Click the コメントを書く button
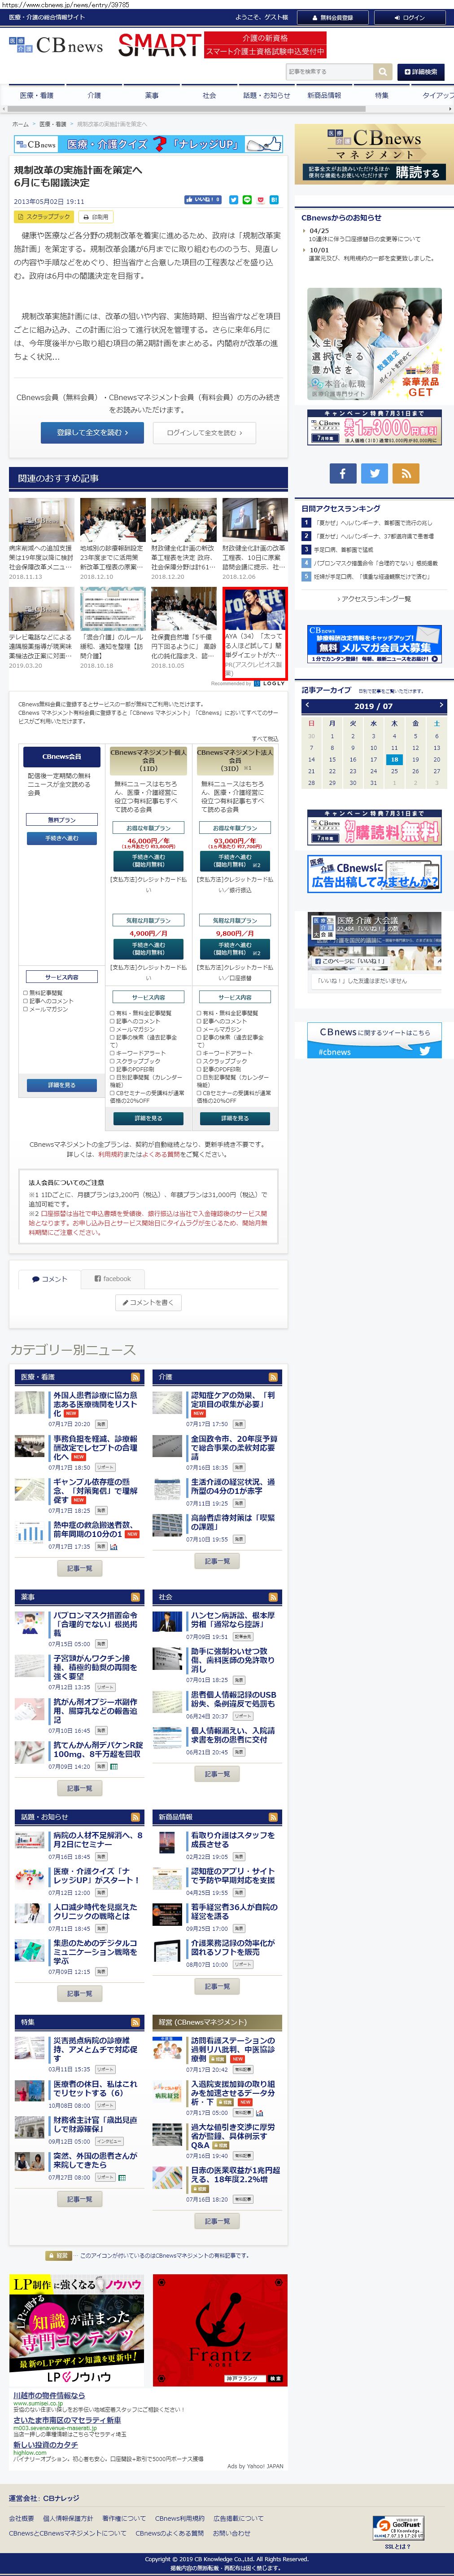Screen dimensions: 454x2576 pos(149,1302)
